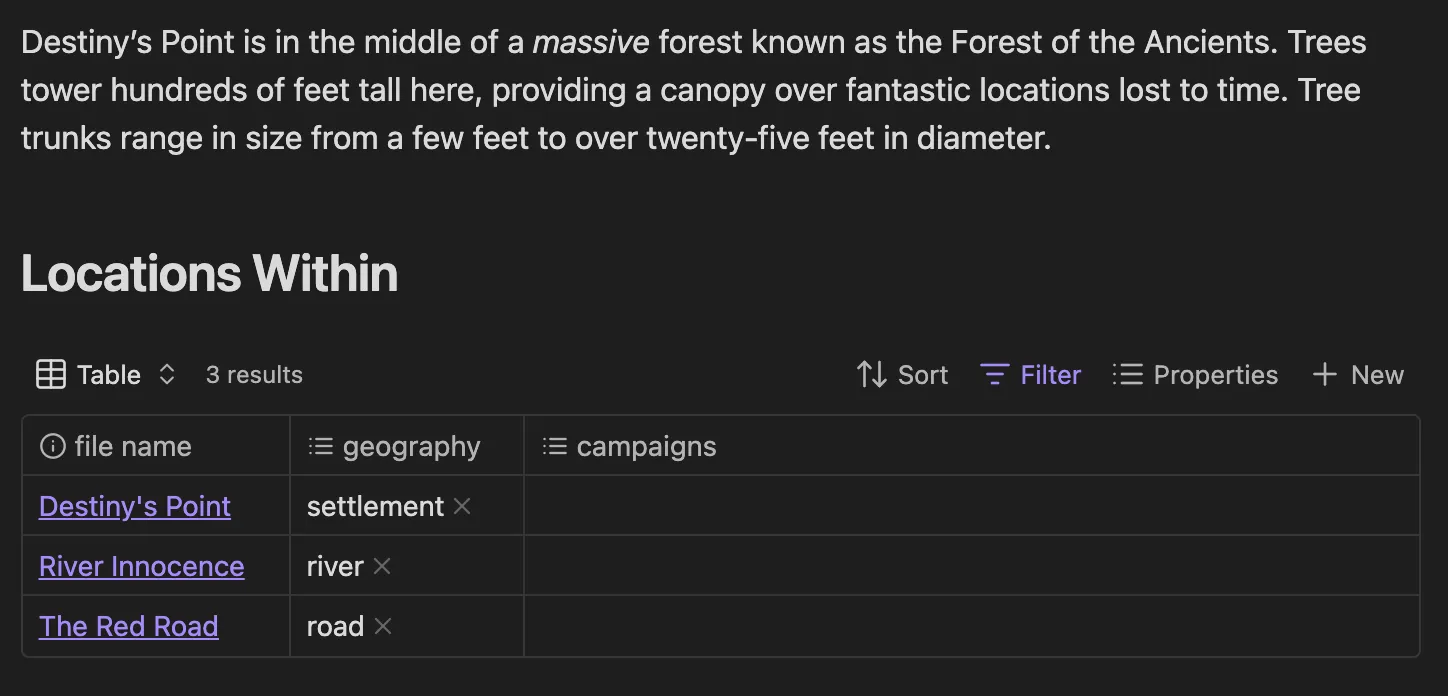Screen dimensions: 1448x696
Task: Remove the road tag from The Red Road
Action: (x=382, y=626)
